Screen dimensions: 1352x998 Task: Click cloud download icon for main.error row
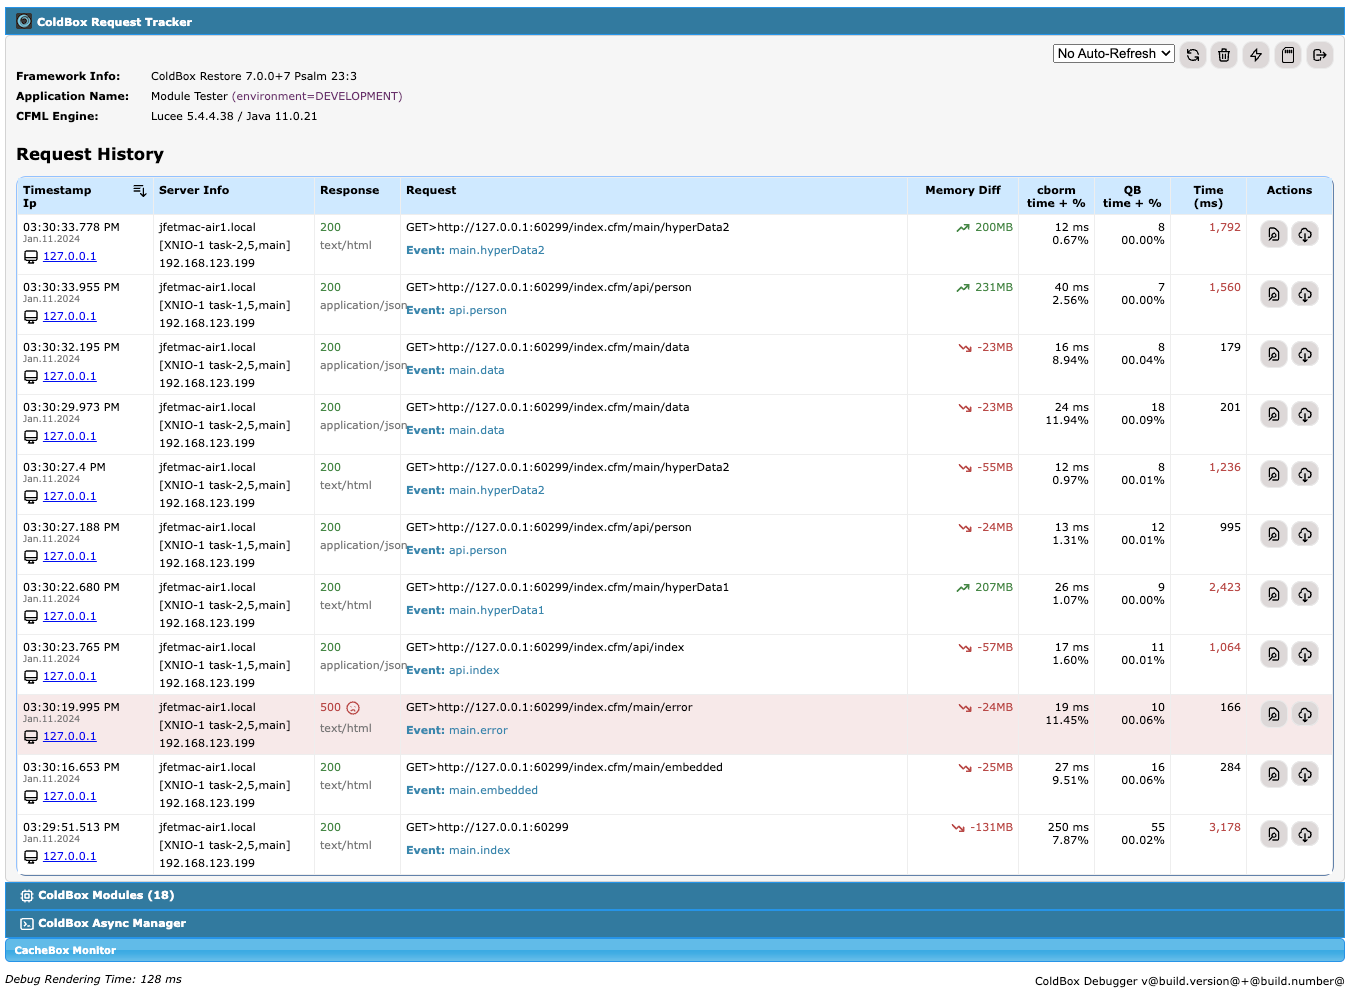[x=1305, y=715]
